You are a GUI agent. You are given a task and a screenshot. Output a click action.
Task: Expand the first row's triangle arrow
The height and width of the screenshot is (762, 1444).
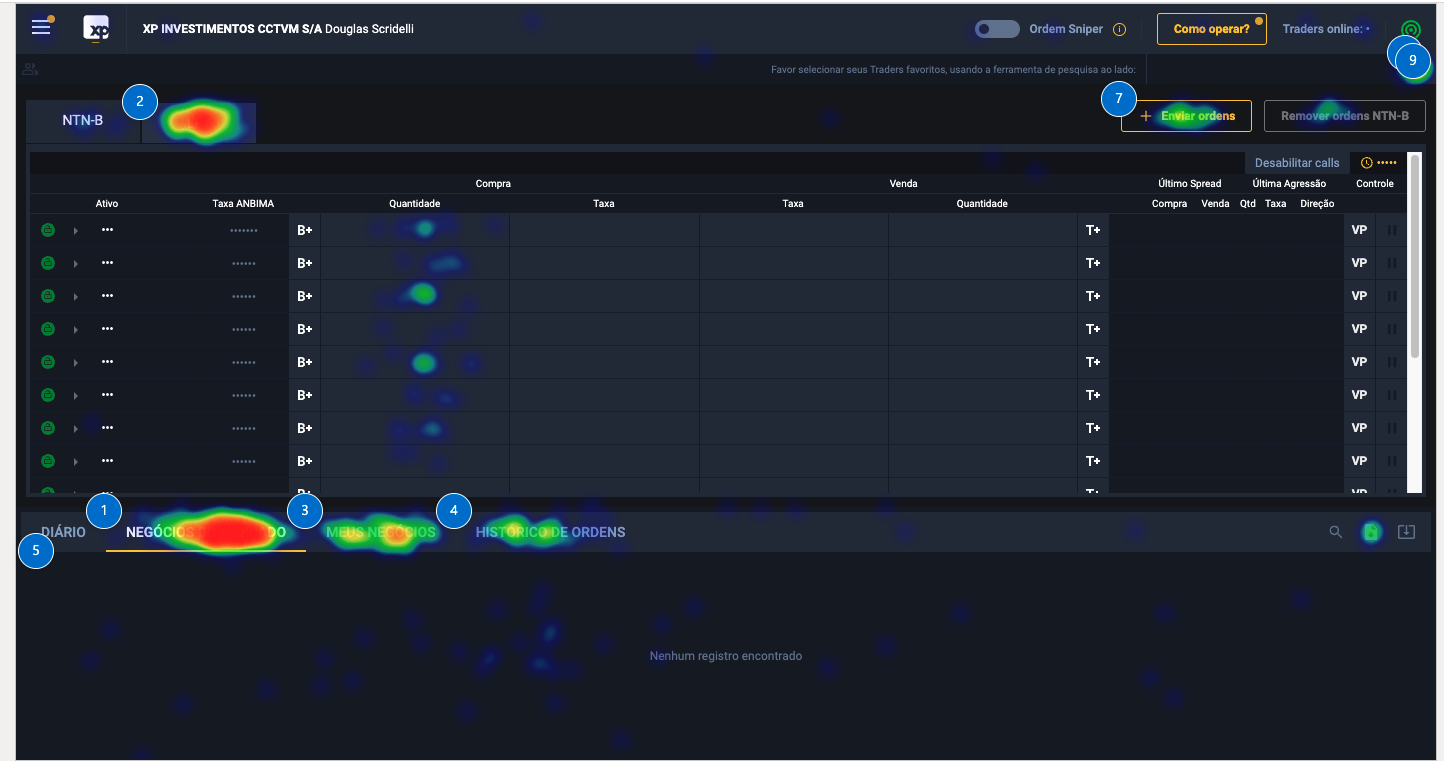(x=76, y=231)
